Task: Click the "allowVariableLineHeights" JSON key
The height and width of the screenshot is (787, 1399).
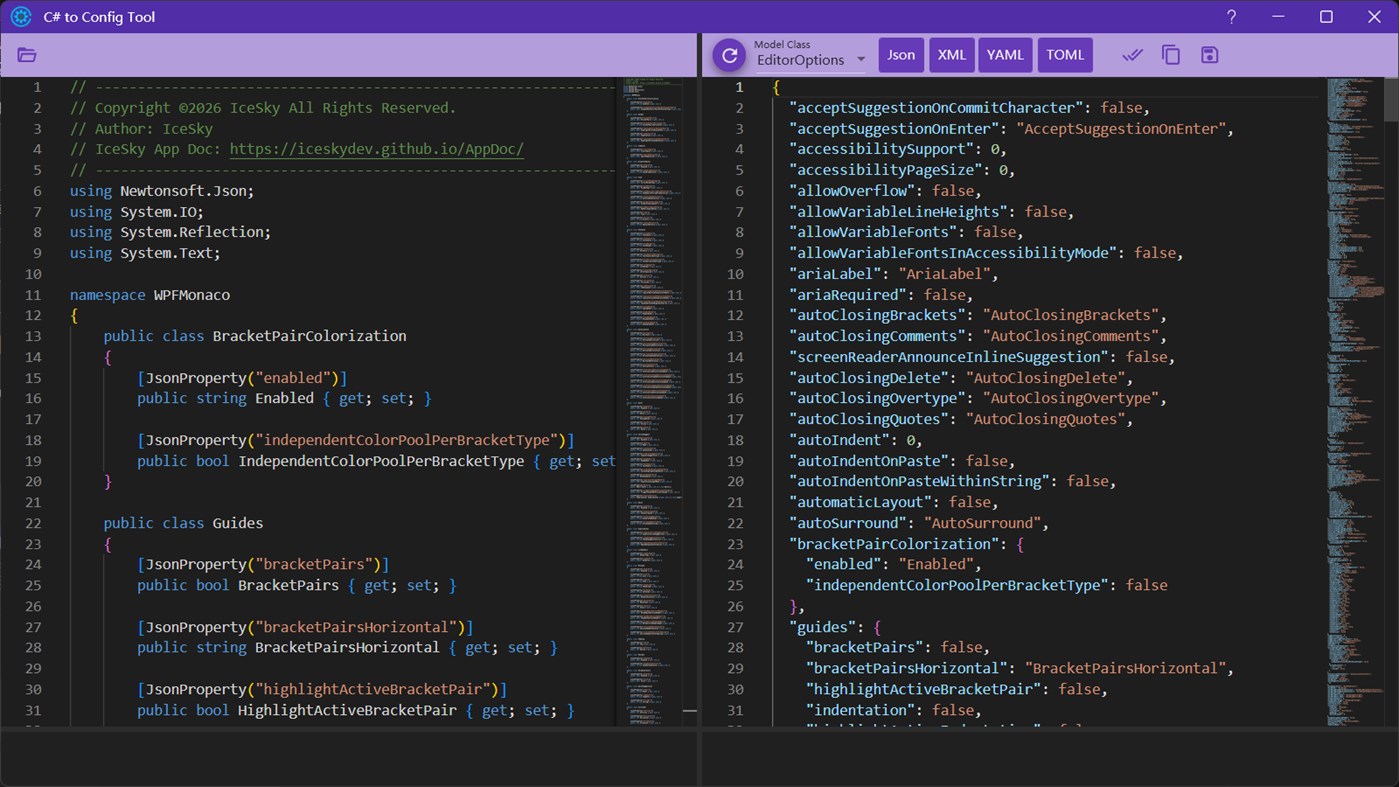Action: [898, 212]
